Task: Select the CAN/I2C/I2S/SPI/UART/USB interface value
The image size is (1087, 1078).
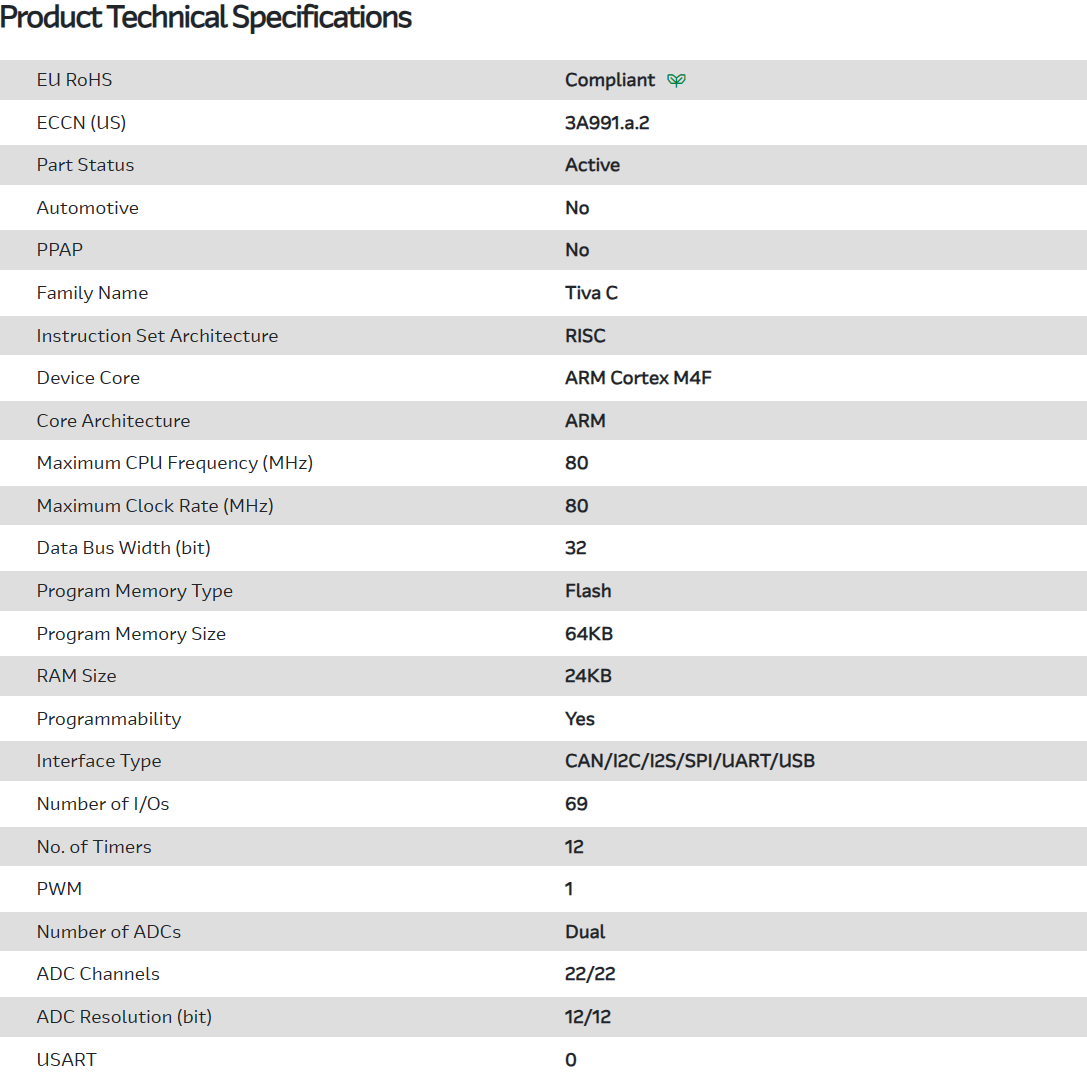Action: (689, 761)
